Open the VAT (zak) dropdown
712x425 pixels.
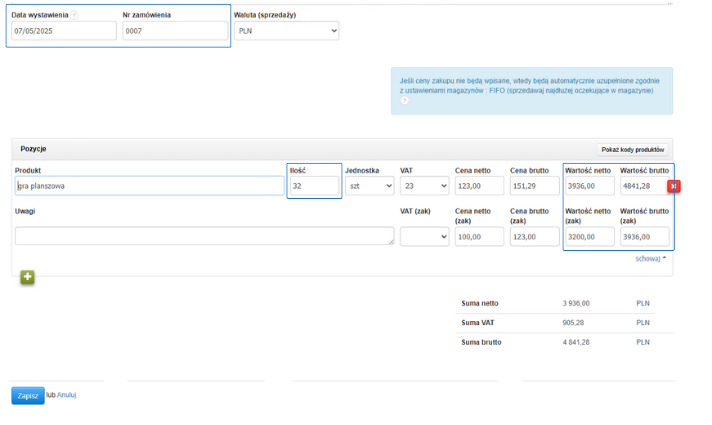tap(424, 236)
